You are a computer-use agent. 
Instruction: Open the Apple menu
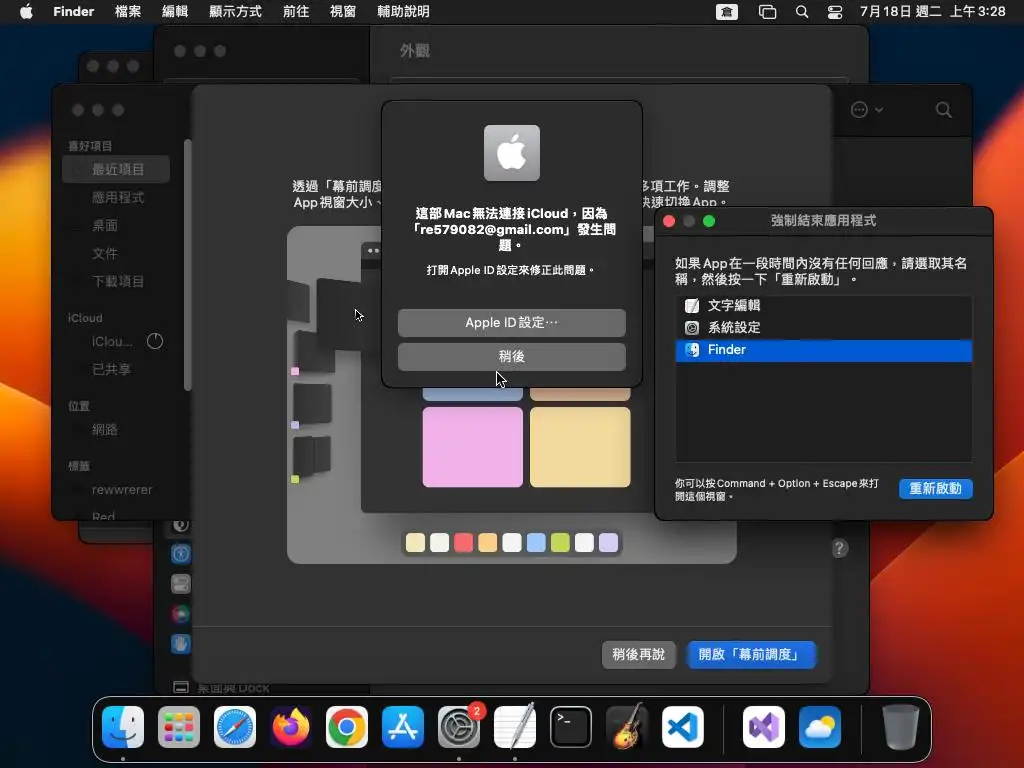point(26,11)
